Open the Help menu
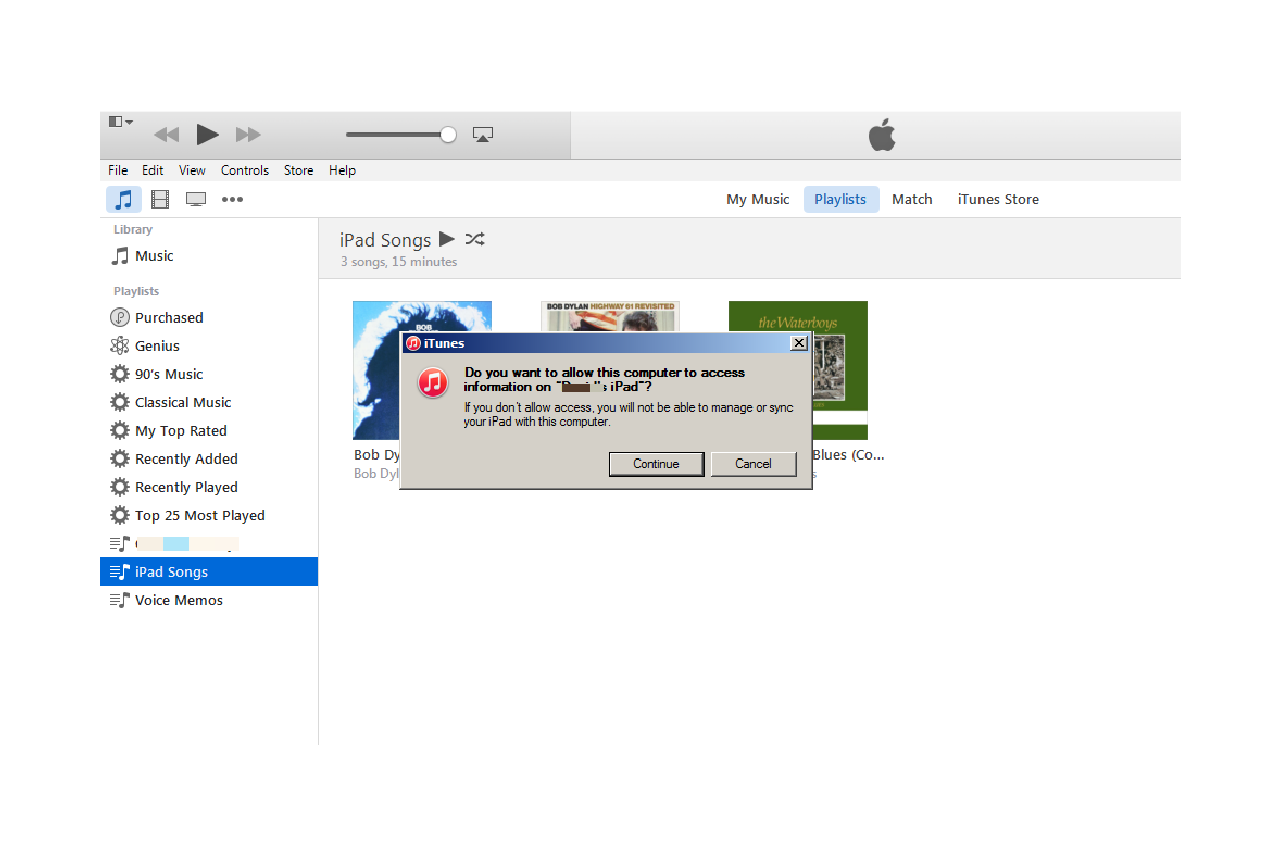This screenshot has width=1280, height=853. [x=342, y=170]
